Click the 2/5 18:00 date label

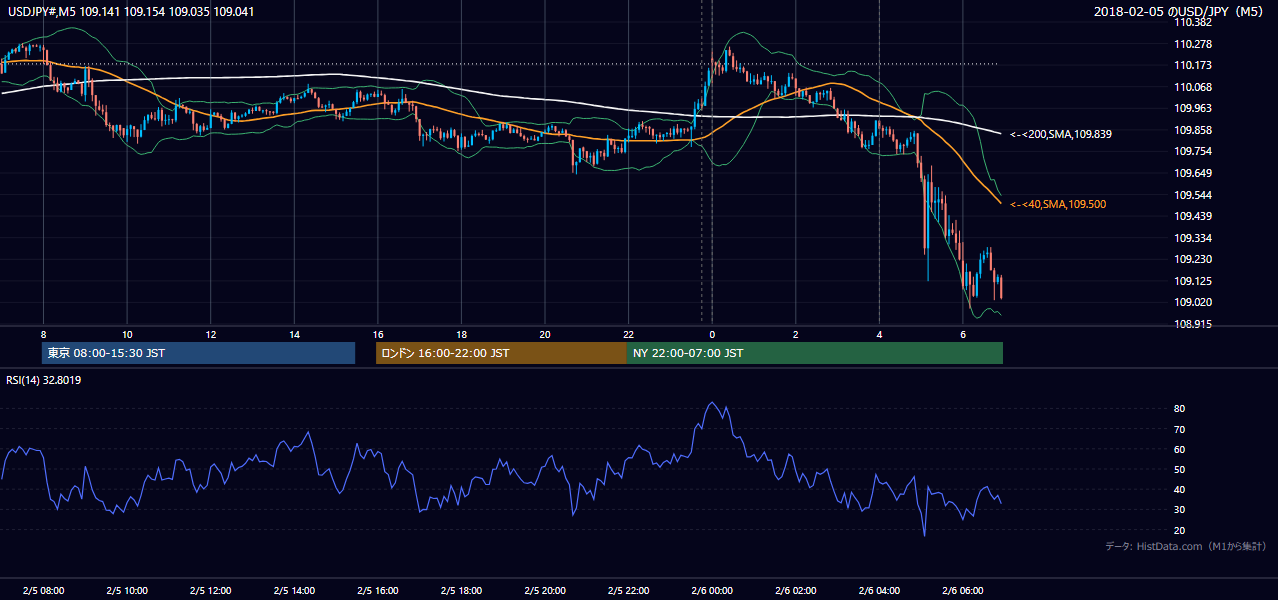tap(461, 590)
